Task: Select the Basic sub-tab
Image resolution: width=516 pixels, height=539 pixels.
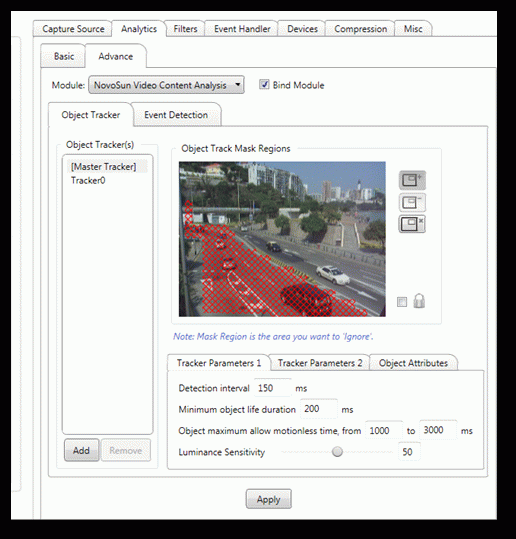Action: coord(64,56)
